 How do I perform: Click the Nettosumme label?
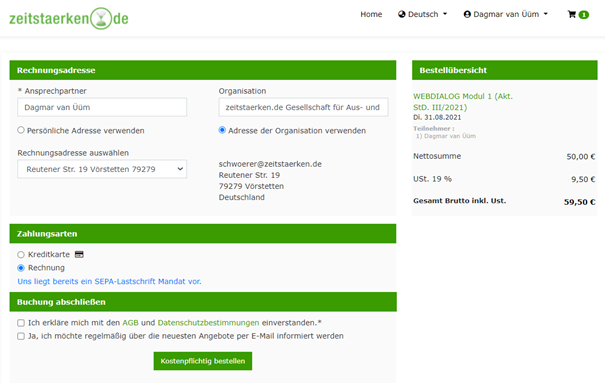point(437,156)
